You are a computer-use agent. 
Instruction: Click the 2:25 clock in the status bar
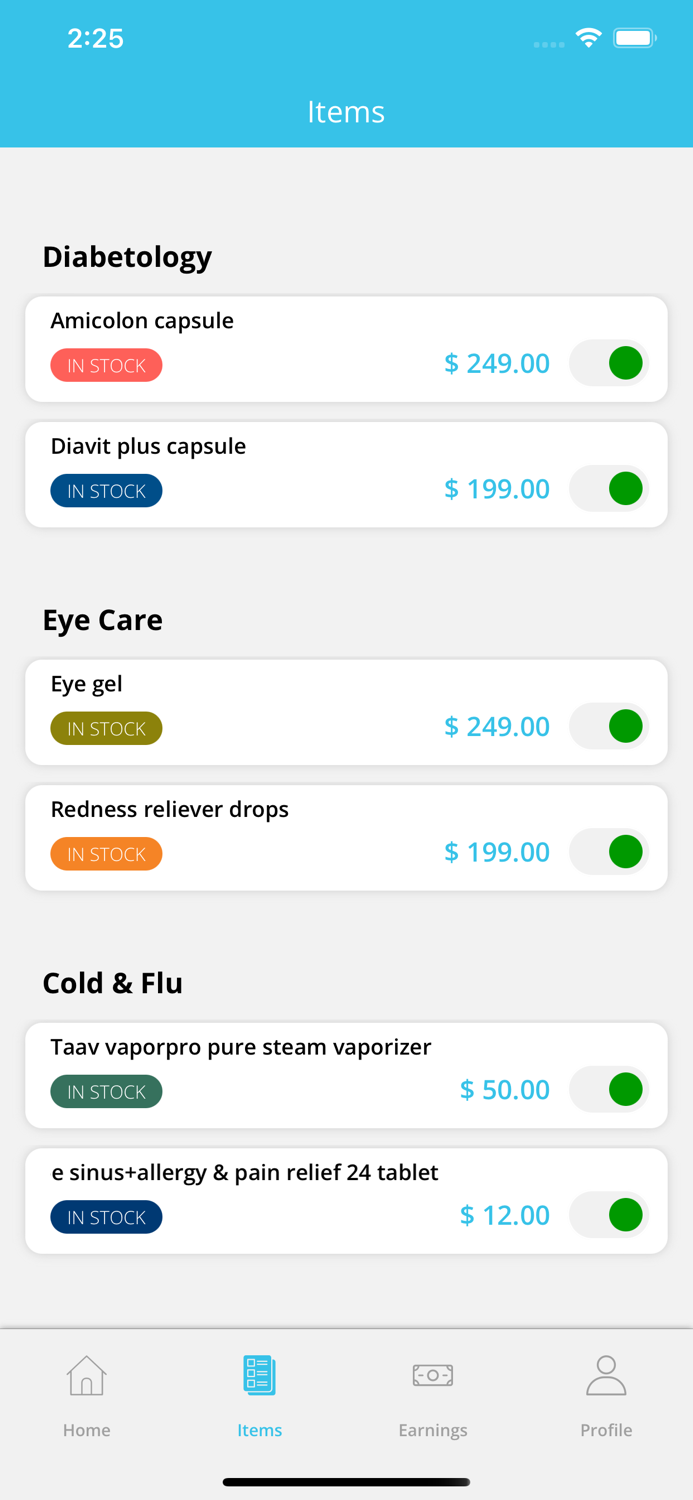pos(96,38)
